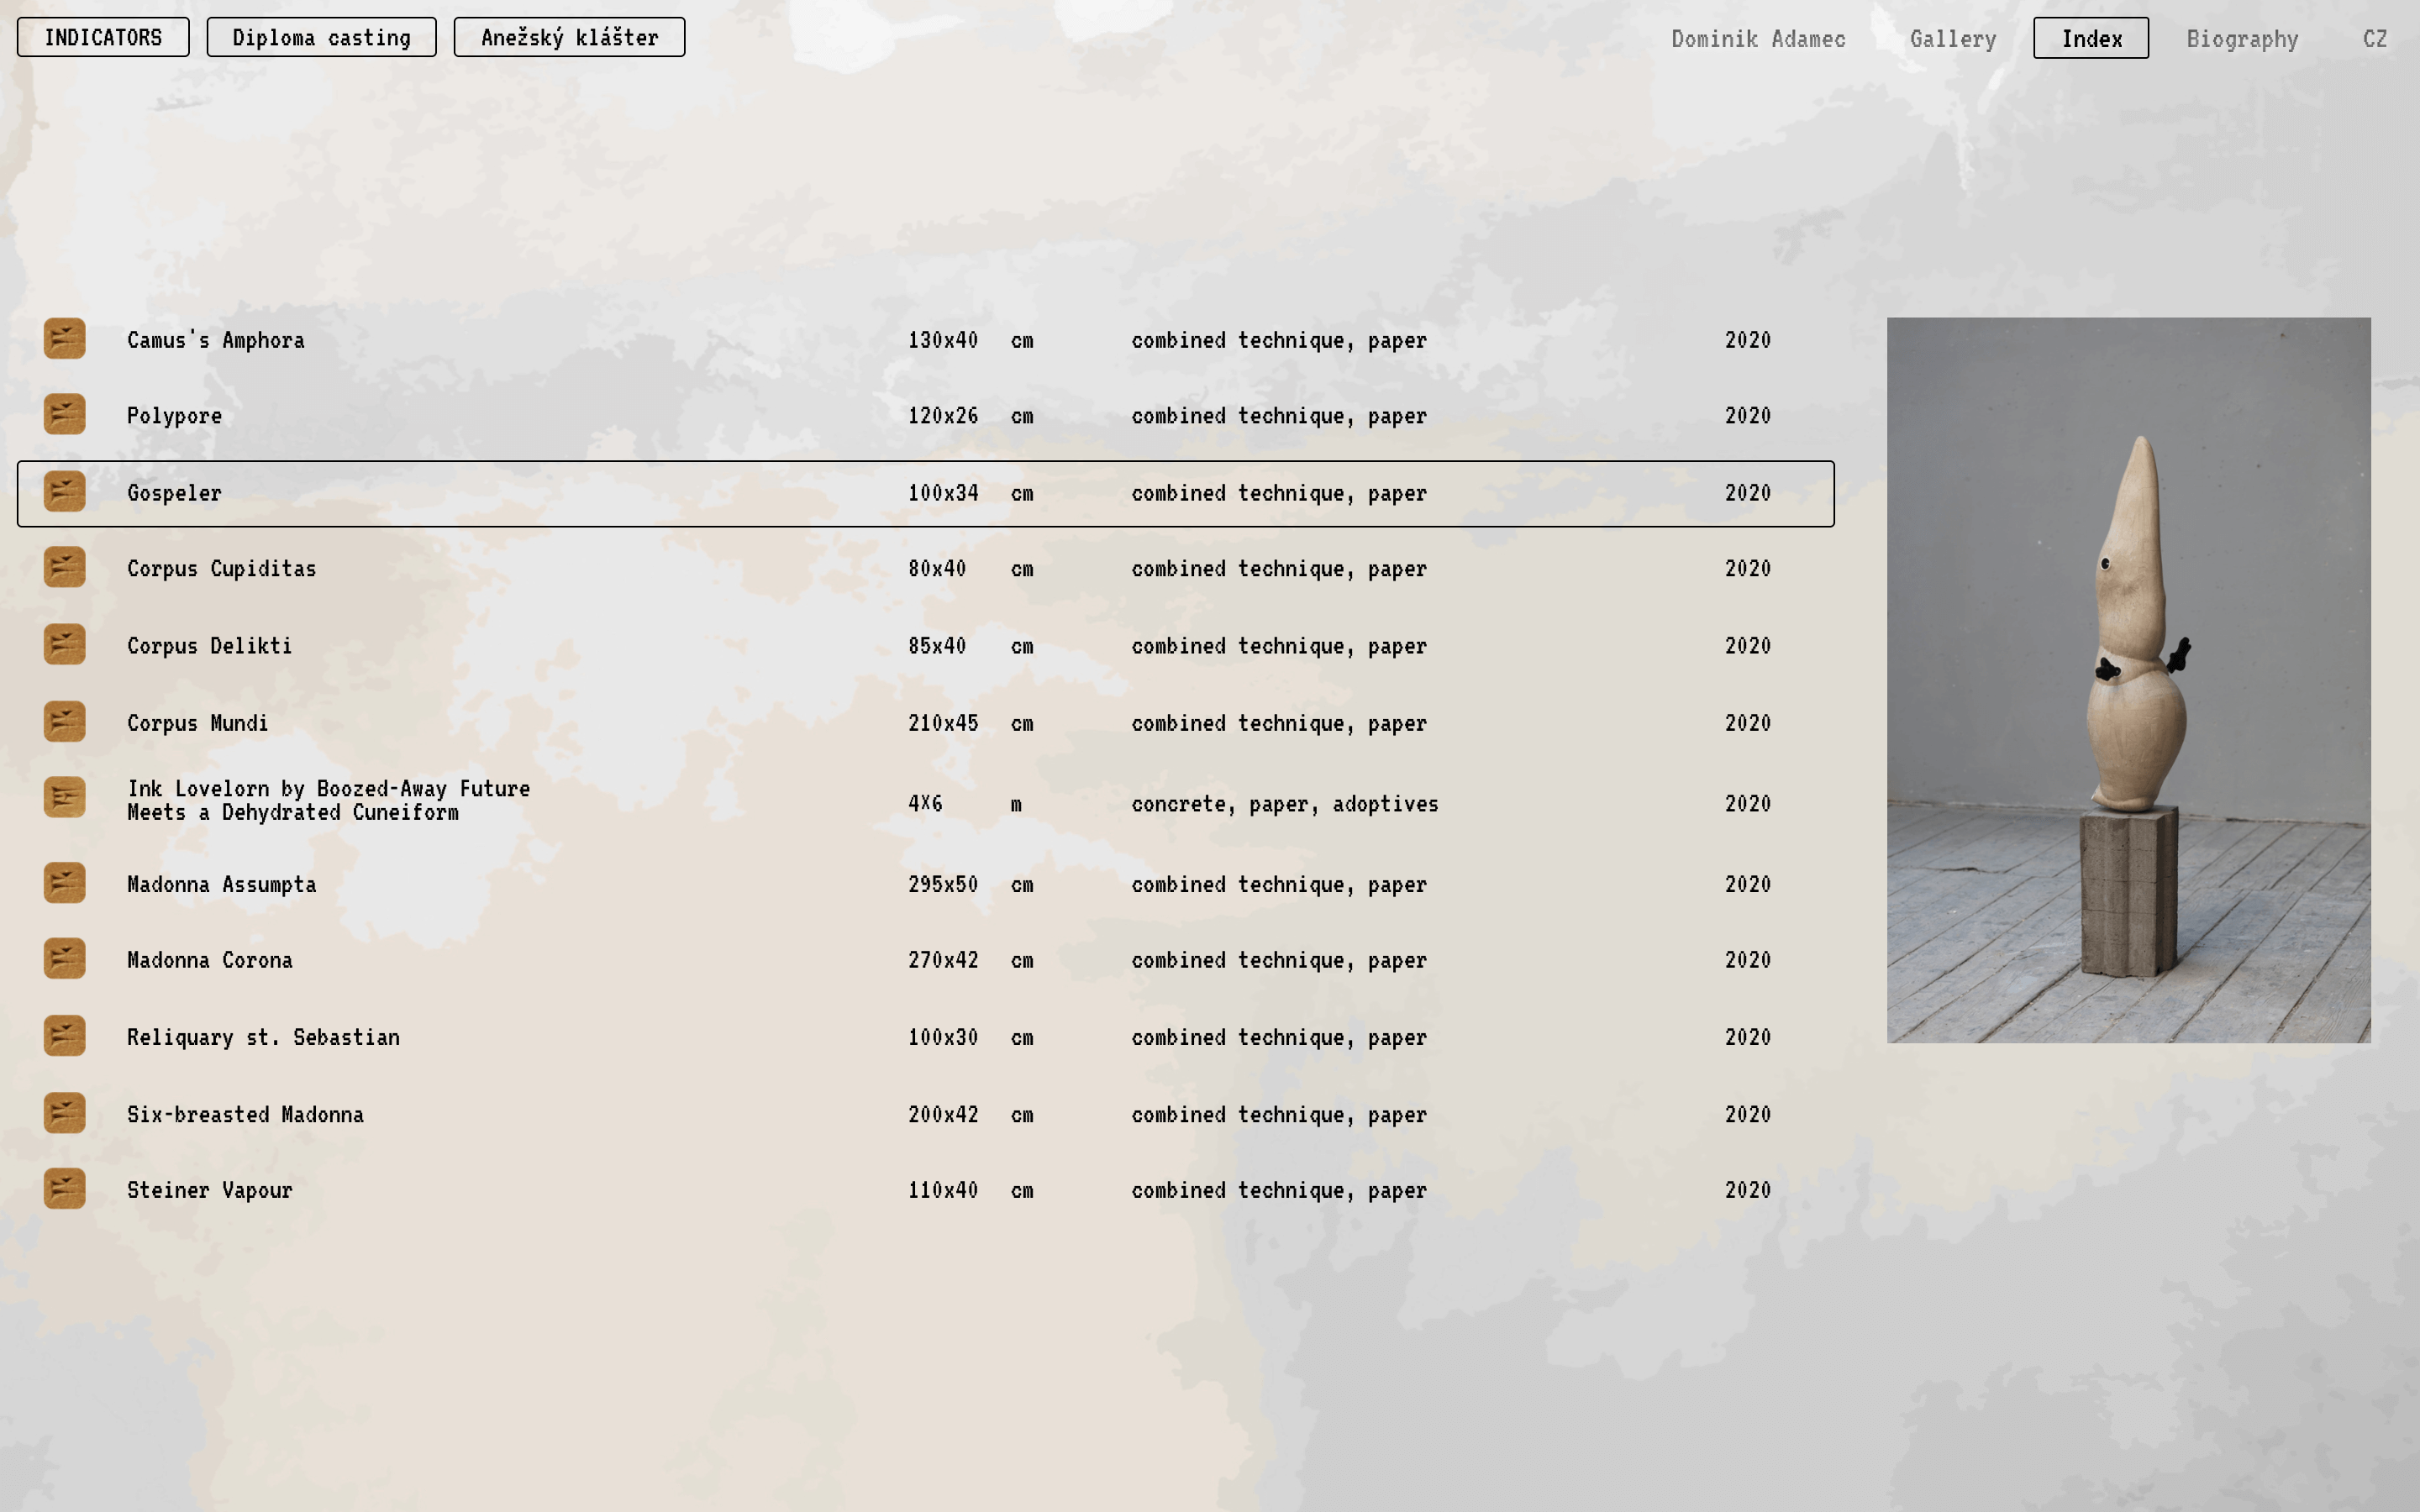This screenshot has height=1512, width=2420.
Task: Select the Corpus Delikti title
Action: point(210,646)
